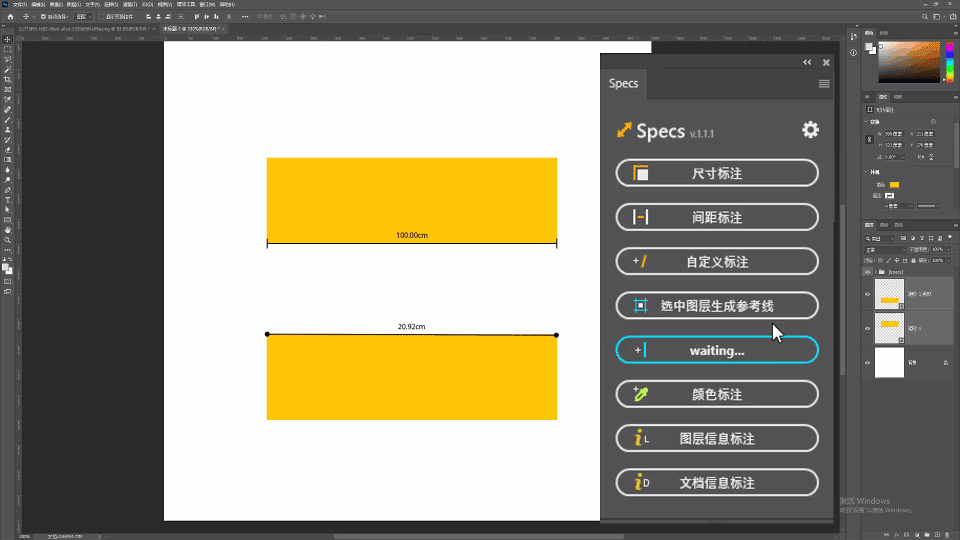Hide the [specs] group layer
This screenshot has height=540, width=960.
(x=867, y=272)
